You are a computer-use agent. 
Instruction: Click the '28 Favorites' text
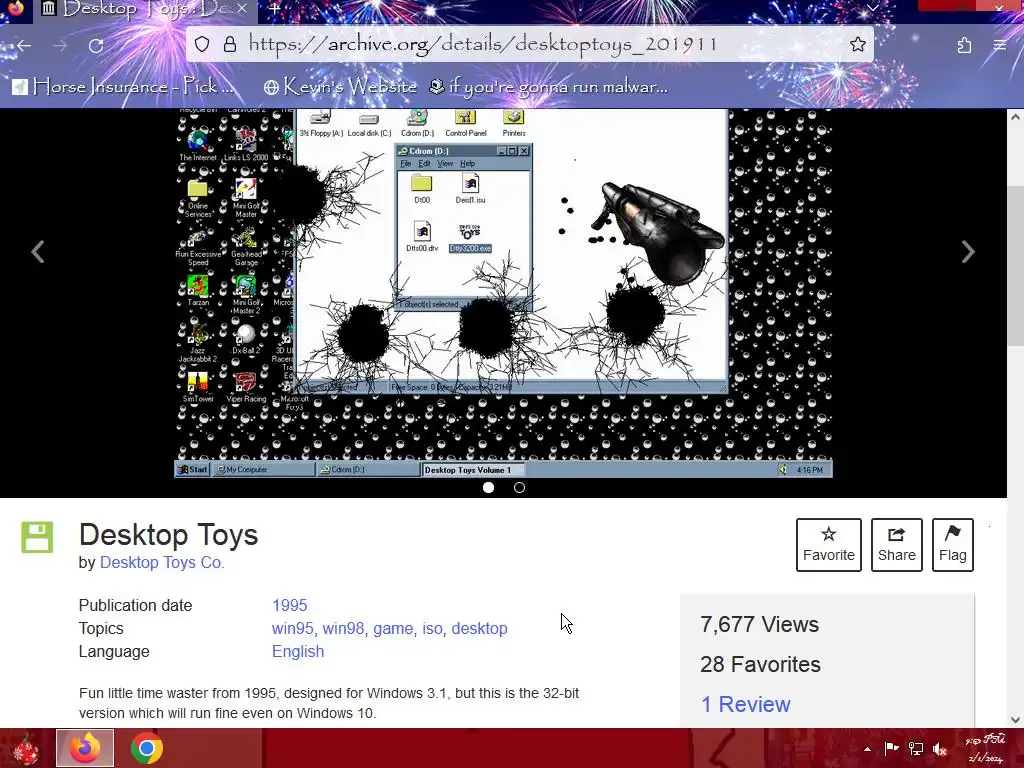pos(760,664)
